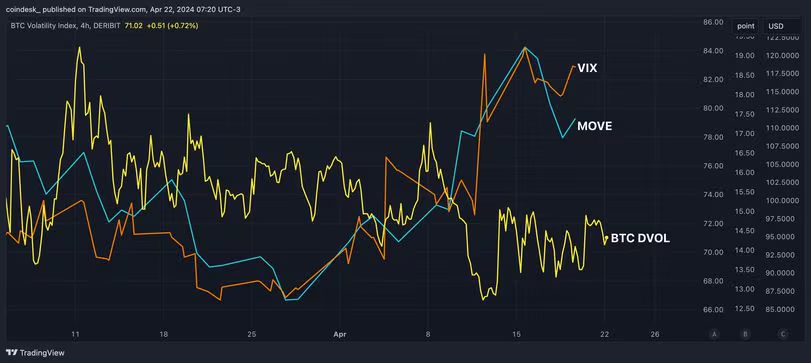This screenshot has height=363, width=811.
Task: Click '15.00' on the point scale
Action: (744, 211)
